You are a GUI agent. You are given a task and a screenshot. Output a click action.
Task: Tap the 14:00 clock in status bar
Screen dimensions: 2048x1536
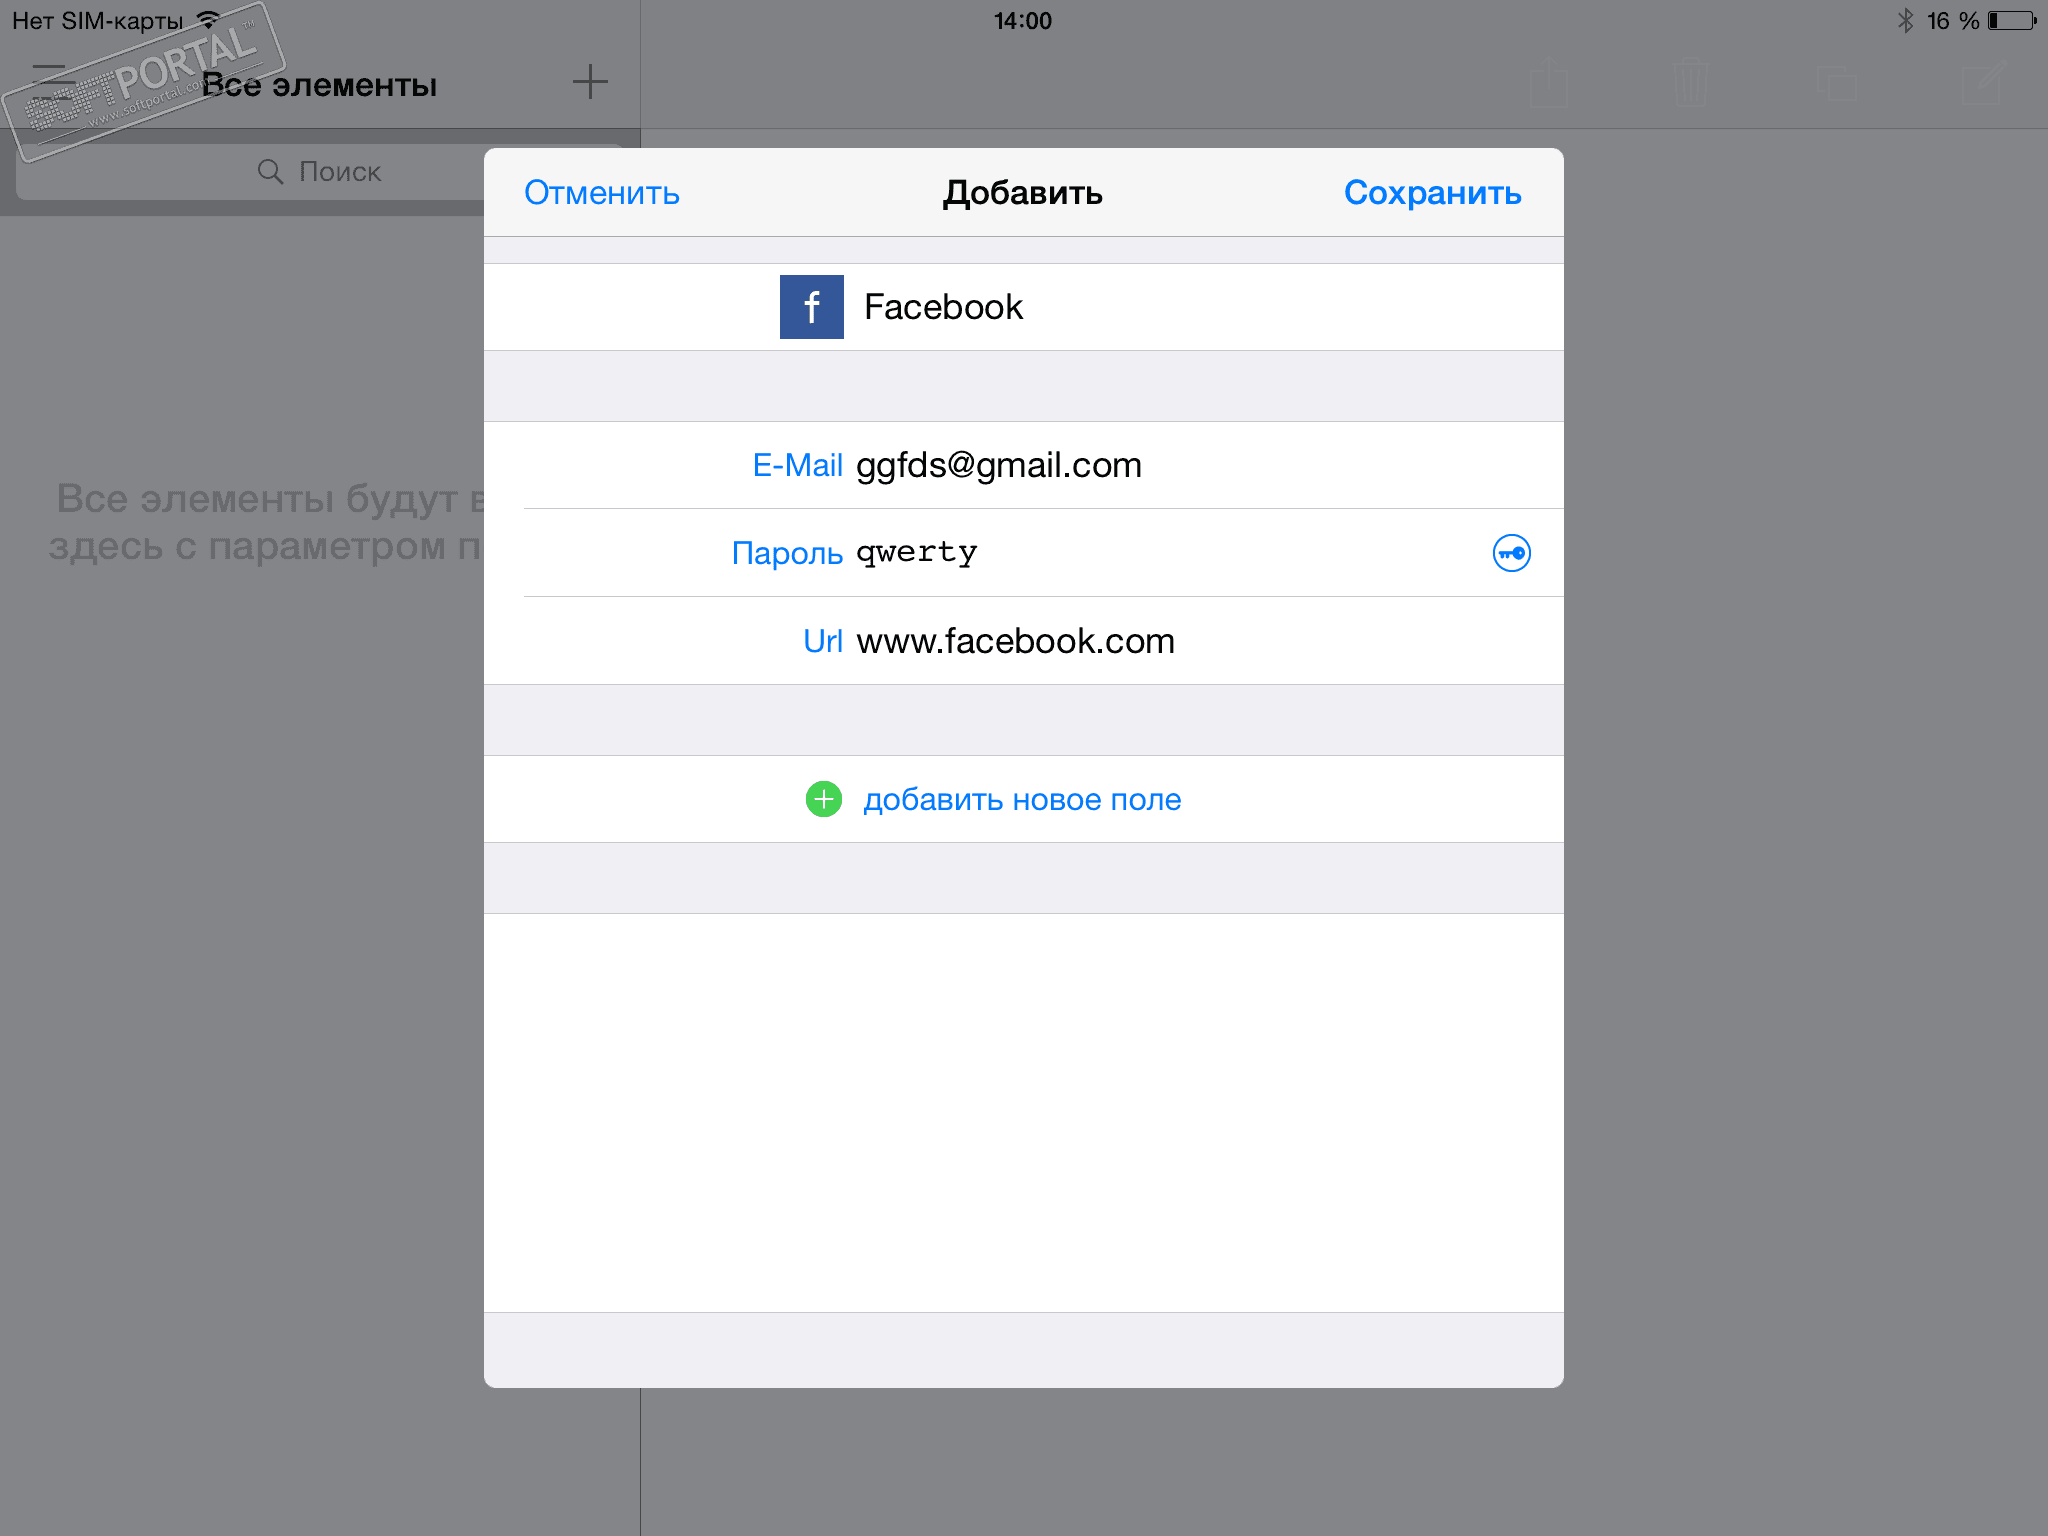(1023, 21)
